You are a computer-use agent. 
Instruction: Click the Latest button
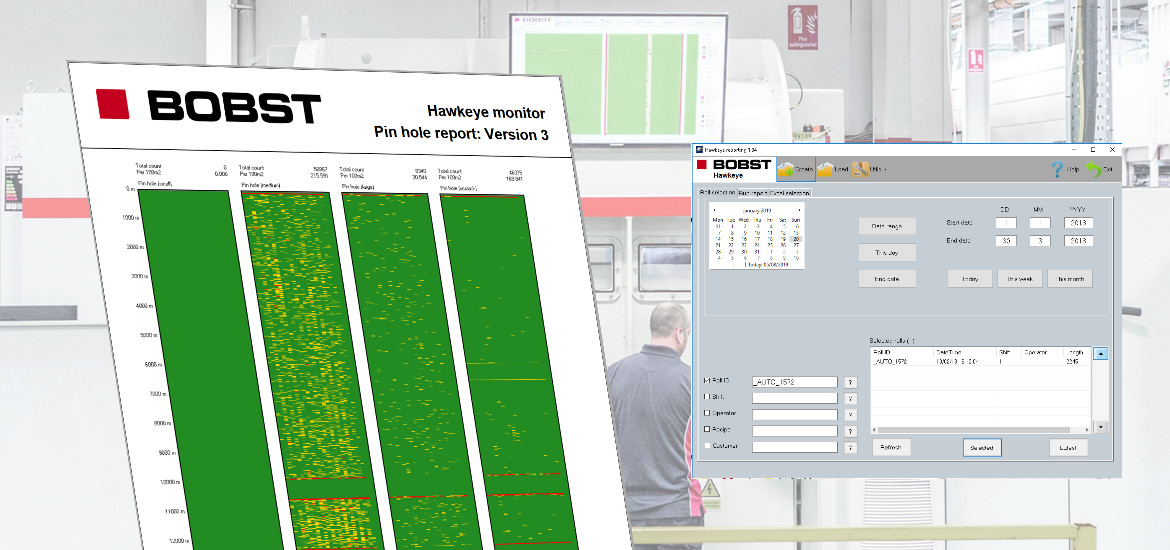[x=1069, y=448]
